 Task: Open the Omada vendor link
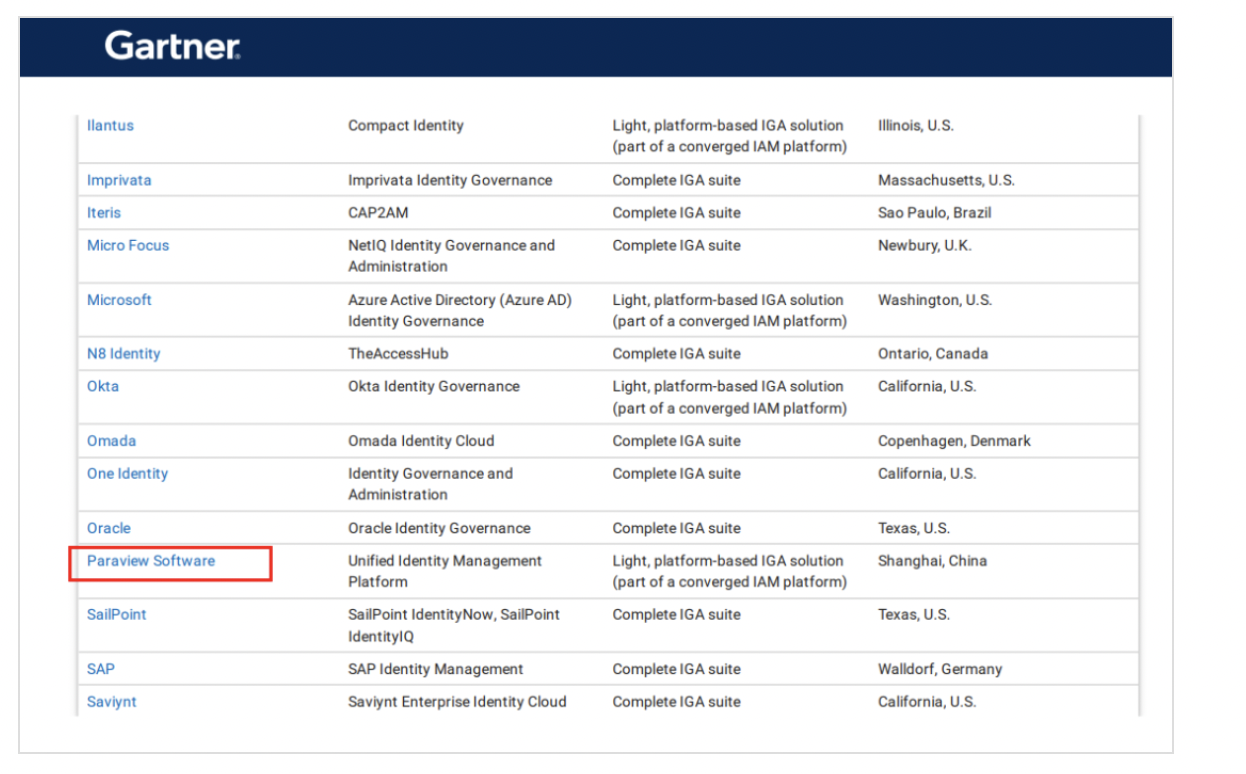111,441
